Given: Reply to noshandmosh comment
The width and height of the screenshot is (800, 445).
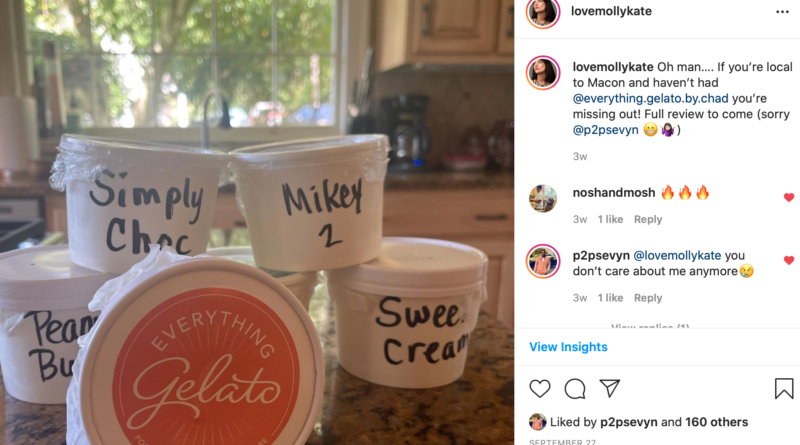Looking at the screenshot, I should tap(648, 219).
